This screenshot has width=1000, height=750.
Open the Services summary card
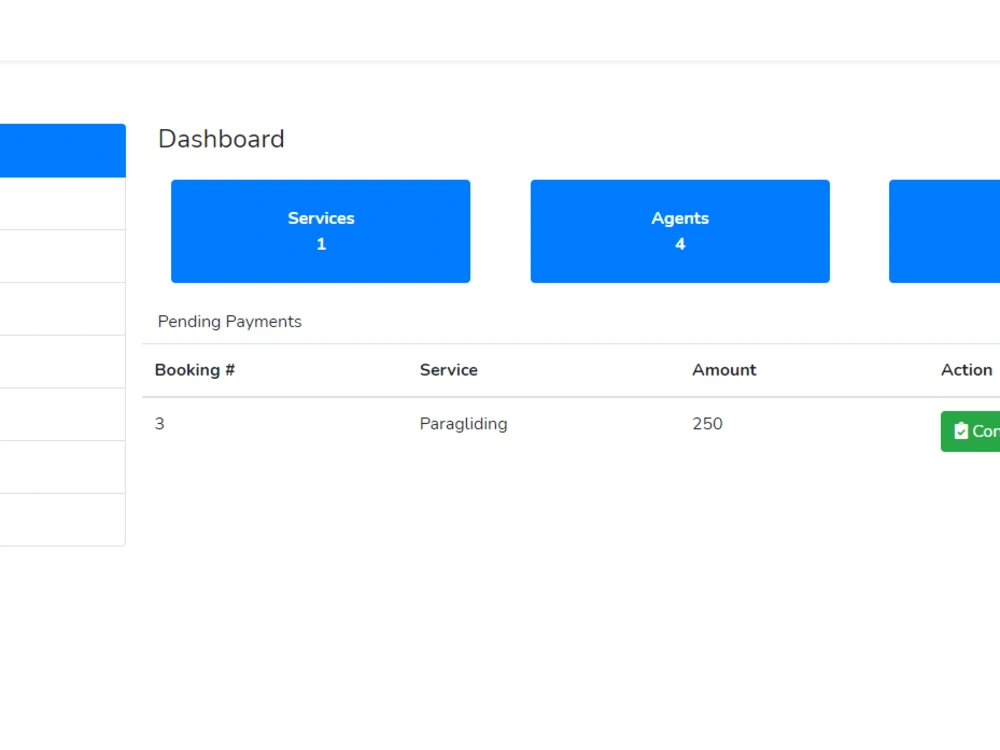pos(320,231)
